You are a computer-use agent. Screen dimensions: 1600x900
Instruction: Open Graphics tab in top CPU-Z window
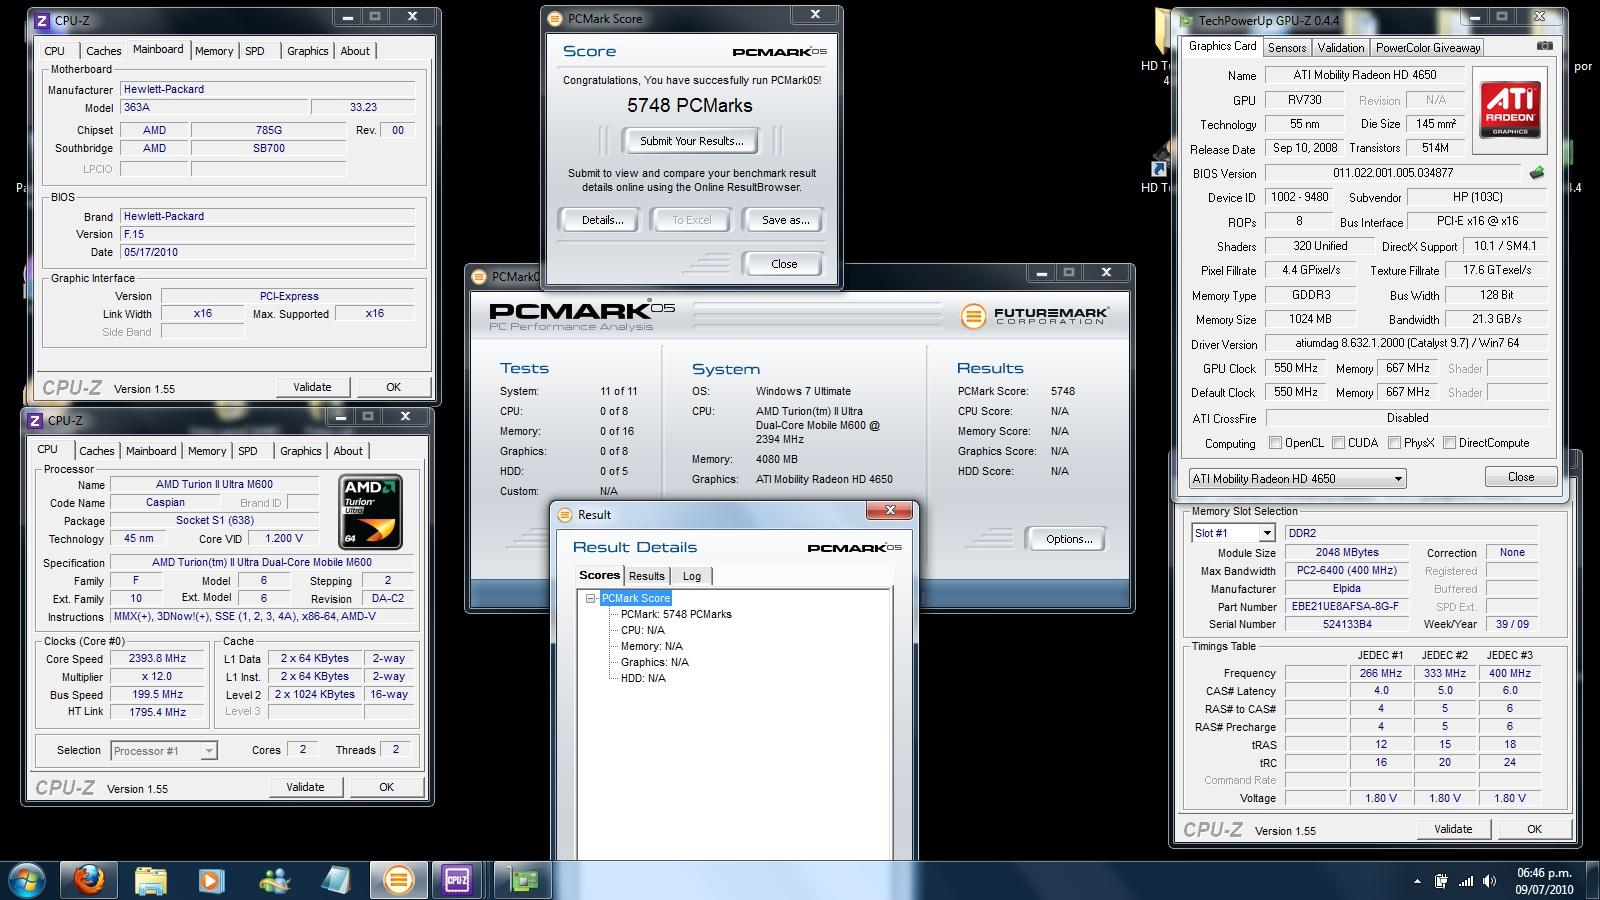[307, 51]
